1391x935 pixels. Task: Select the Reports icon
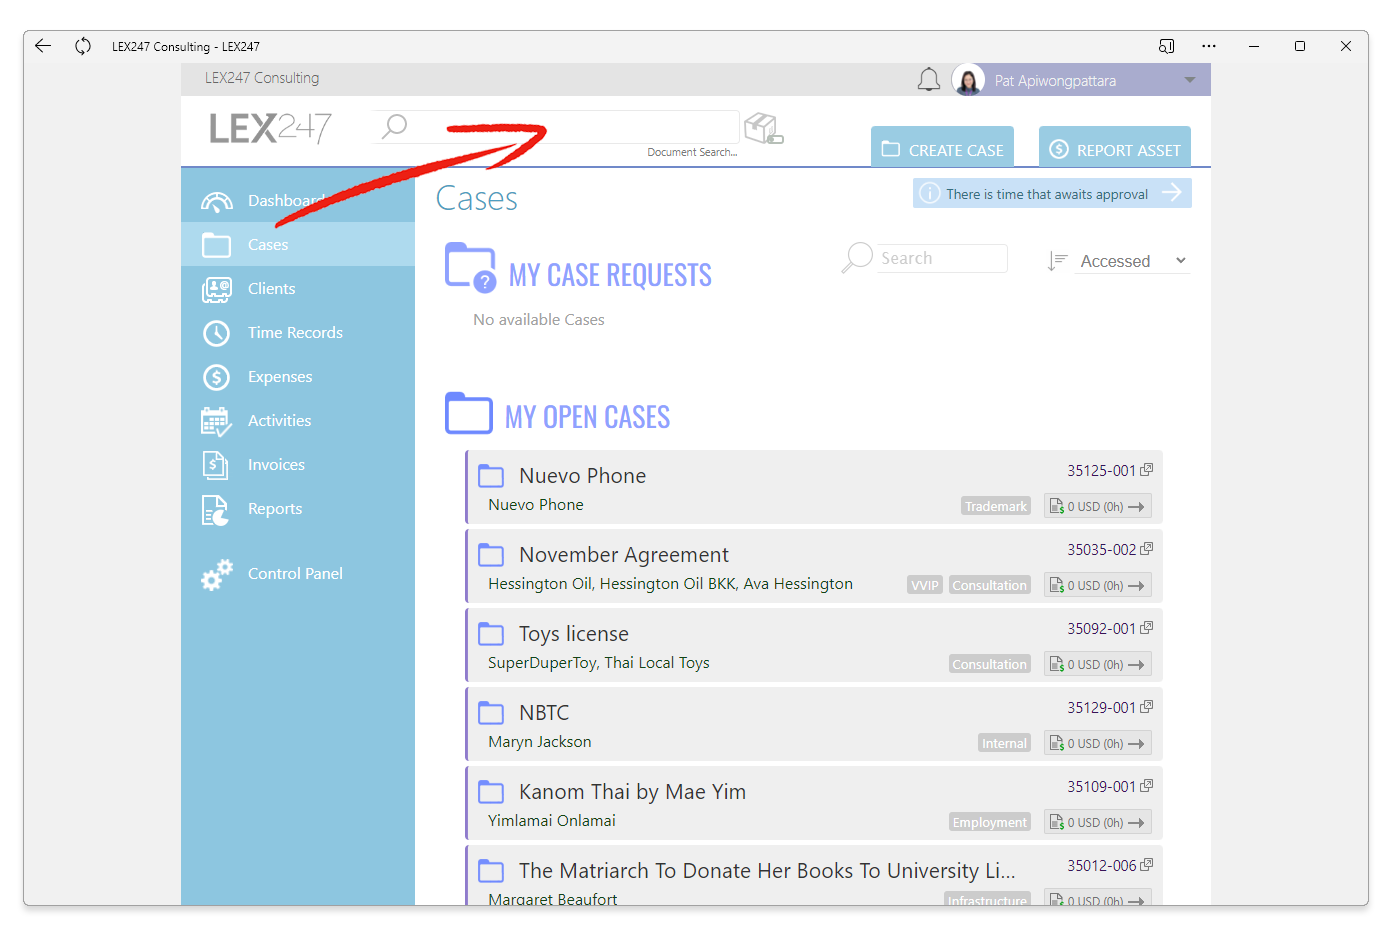pos(216,508)
